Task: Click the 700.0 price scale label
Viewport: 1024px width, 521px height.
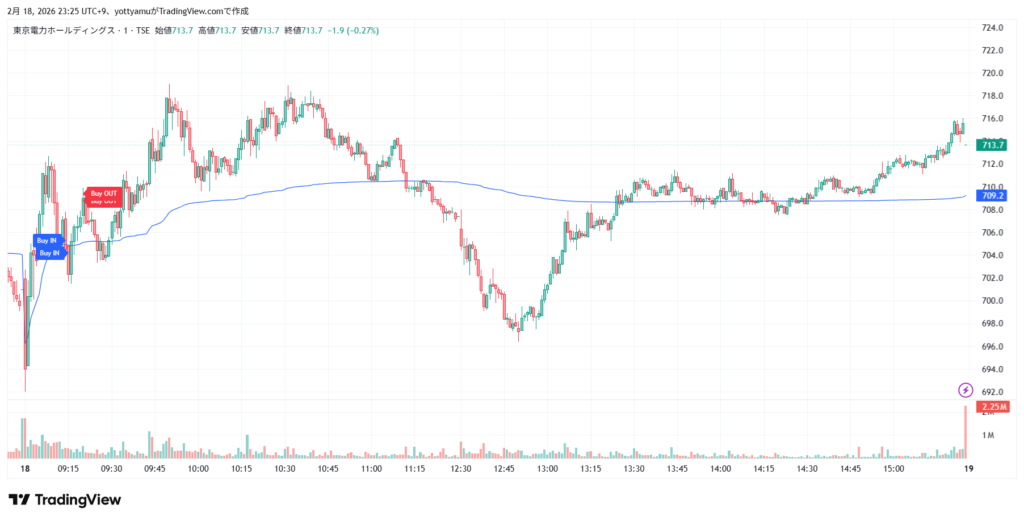Action: pos(991,301)
